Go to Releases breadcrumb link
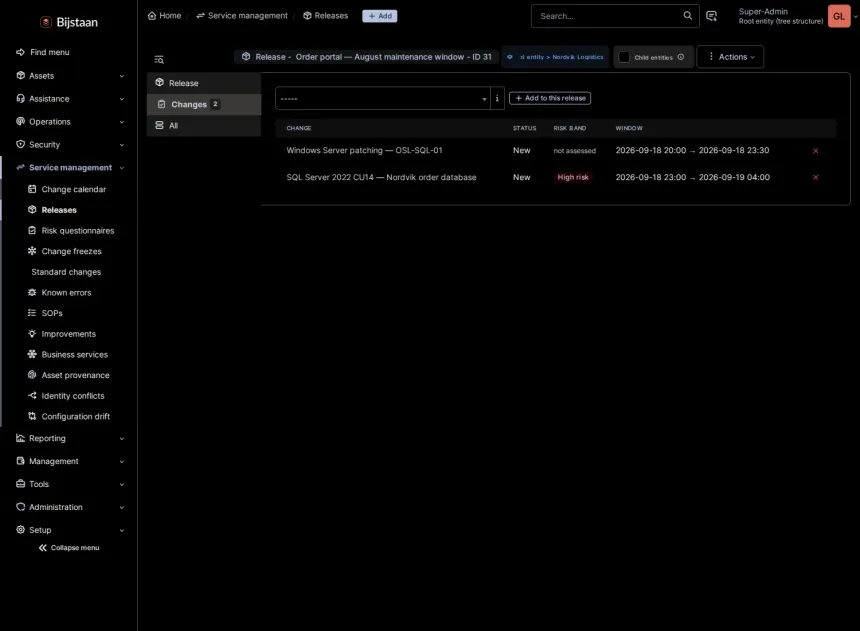Image resolution: width=860 pixels, height=631 pixels. [x=326, y=15]
